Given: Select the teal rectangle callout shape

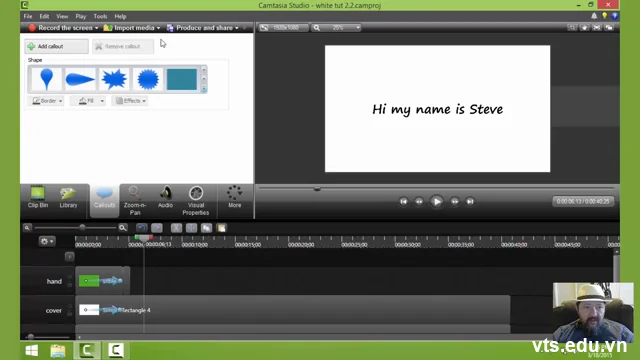Looking at the screenshot, I should point(182,79).
